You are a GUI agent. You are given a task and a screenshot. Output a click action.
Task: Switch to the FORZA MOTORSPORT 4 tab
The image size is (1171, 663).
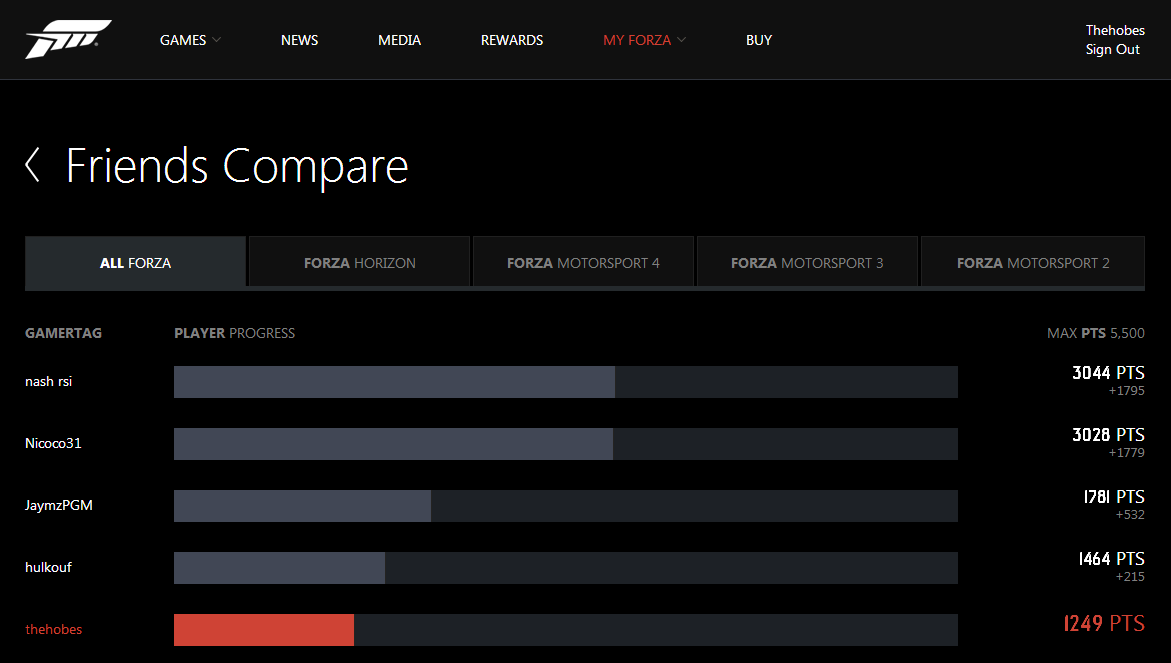[x=583, y=261]
